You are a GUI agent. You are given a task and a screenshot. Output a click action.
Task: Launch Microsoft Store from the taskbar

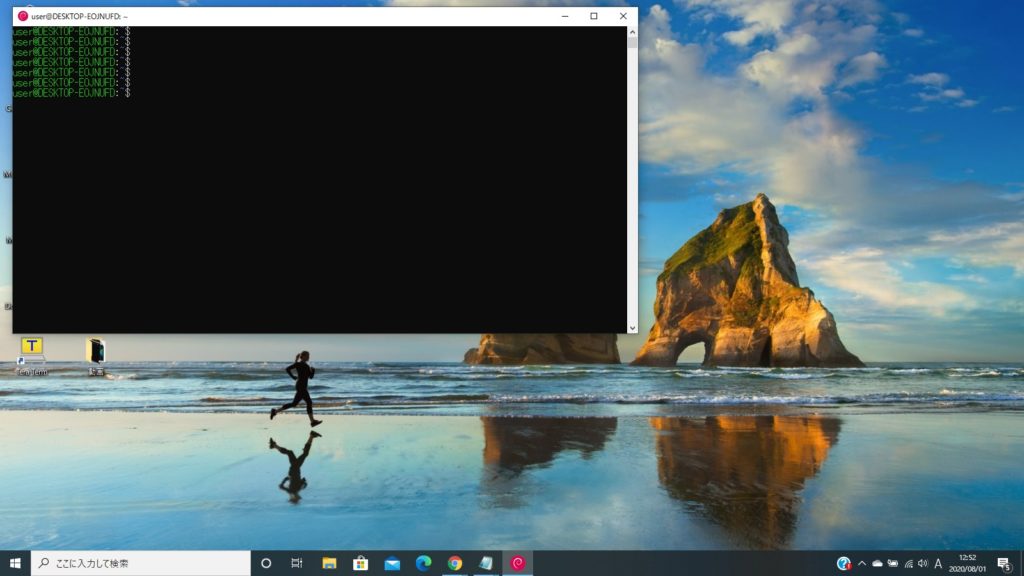click(x=360, y=563)
